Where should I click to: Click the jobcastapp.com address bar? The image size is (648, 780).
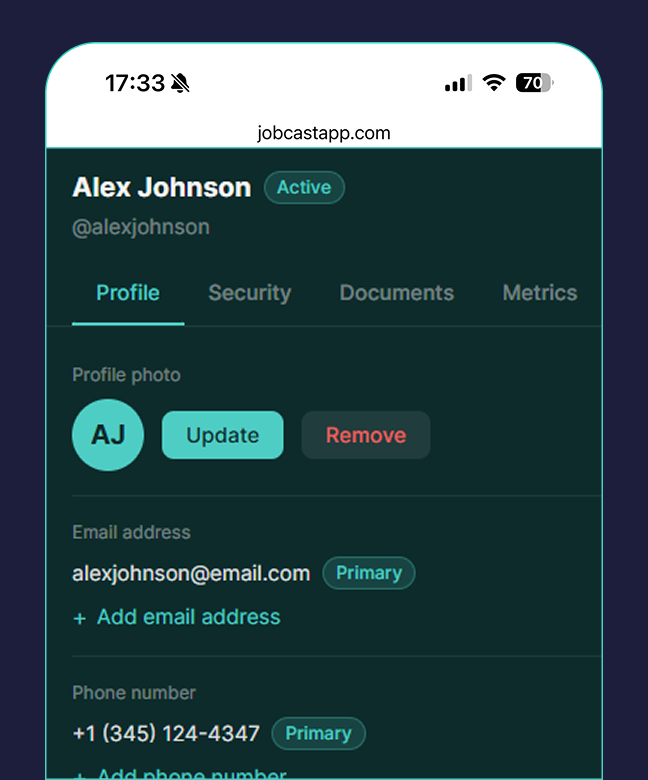(x=324, y=133)
